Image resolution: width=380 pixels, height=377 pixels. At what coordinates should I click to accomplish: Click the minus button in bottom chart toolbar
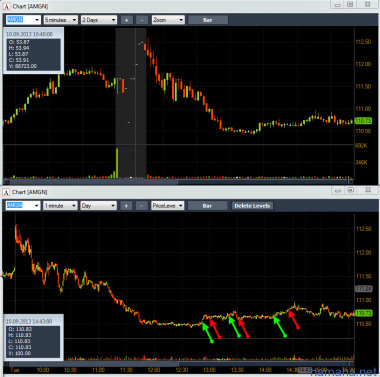click(x=141, y=206)
